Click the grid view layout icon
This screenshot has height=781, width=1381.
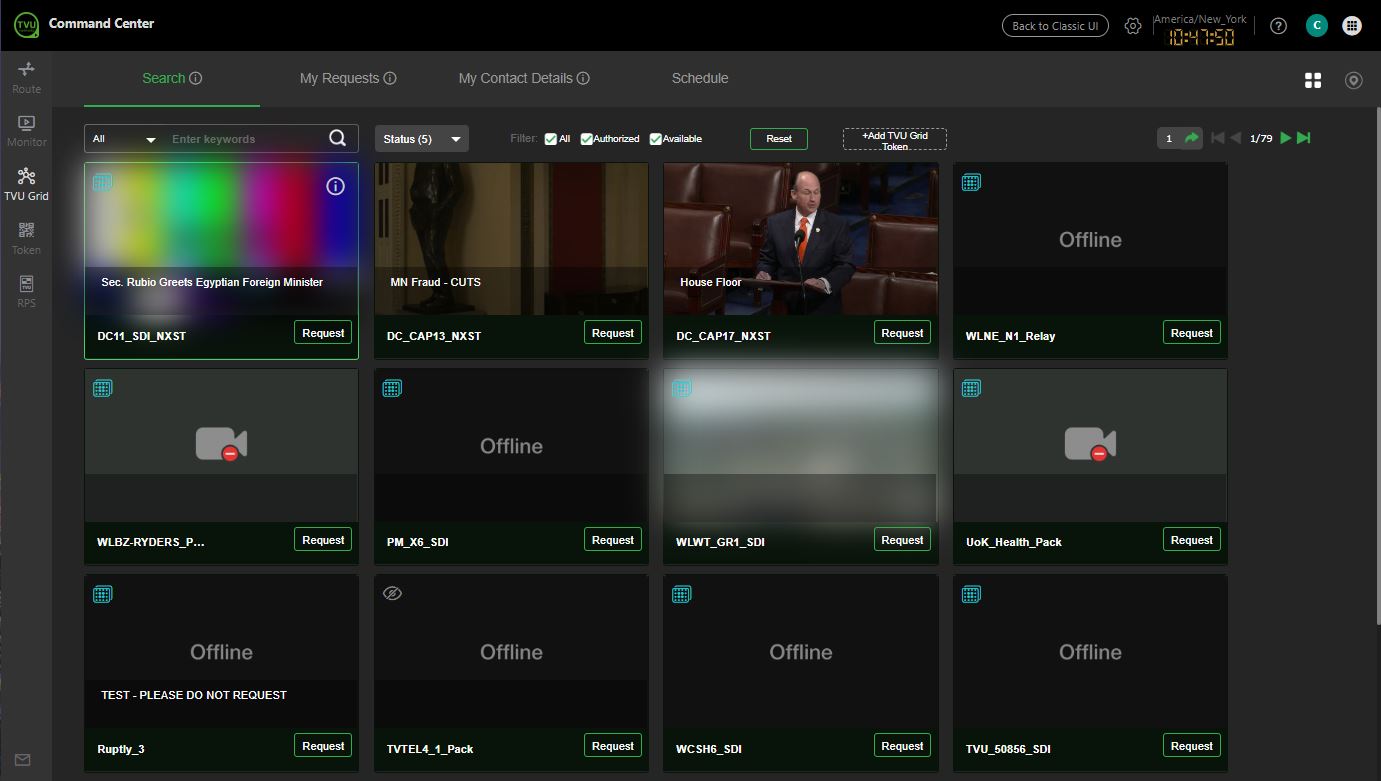pyautogui.click(x=1312, y=79)
